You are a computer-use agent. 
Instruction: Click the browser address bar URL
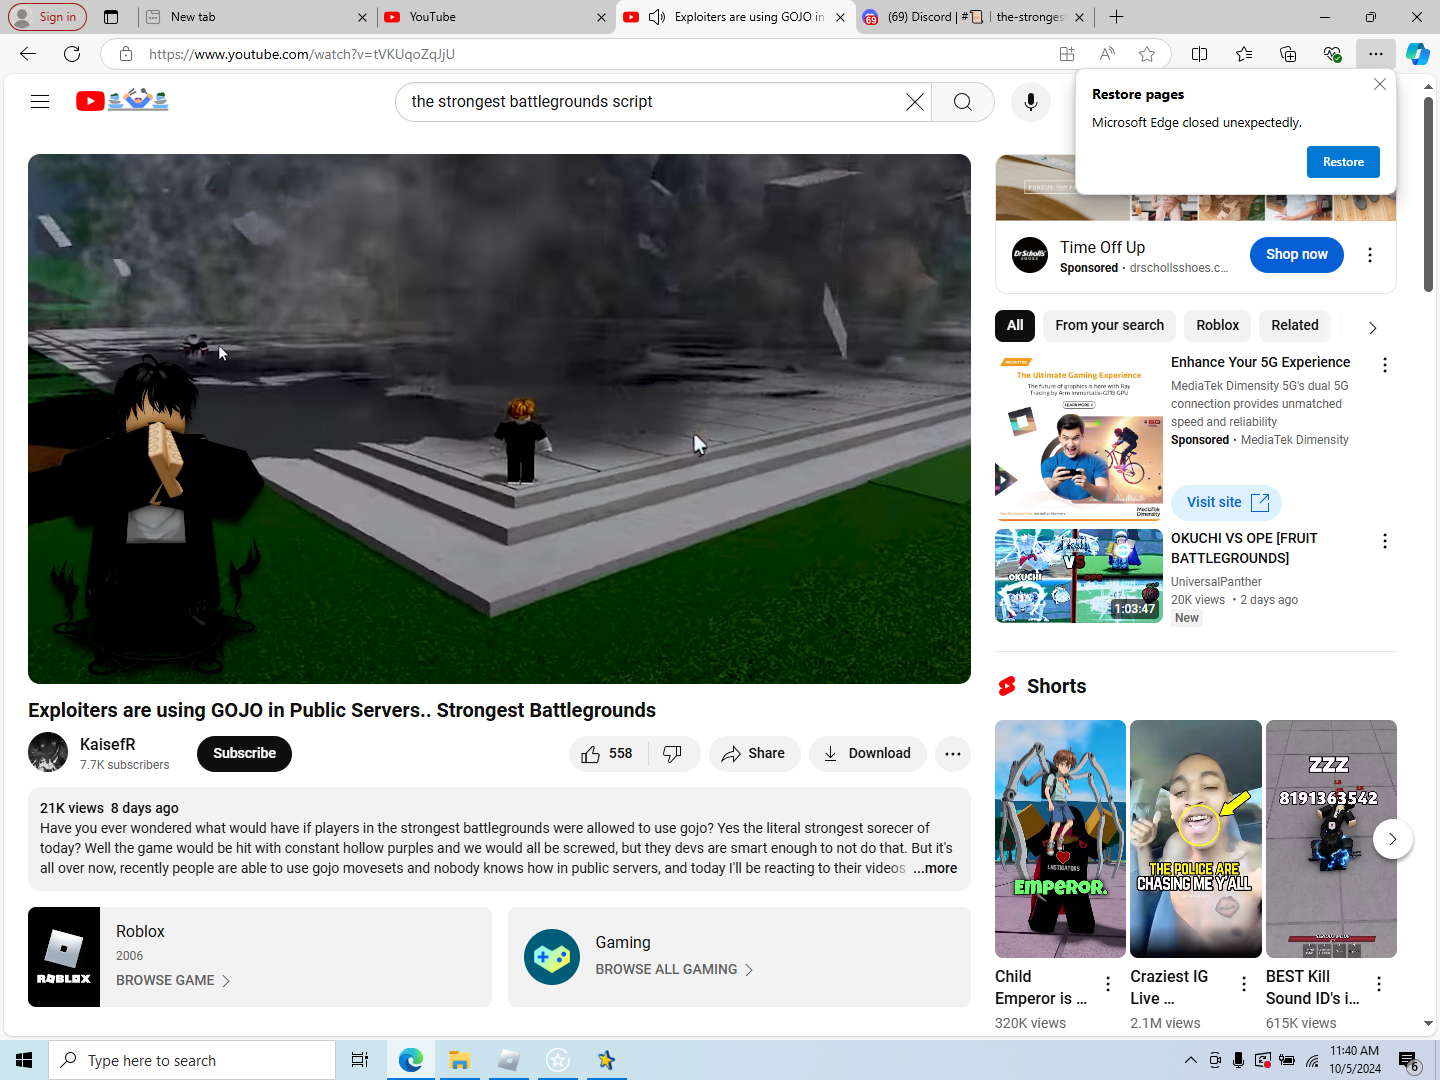tap(302, 54)
